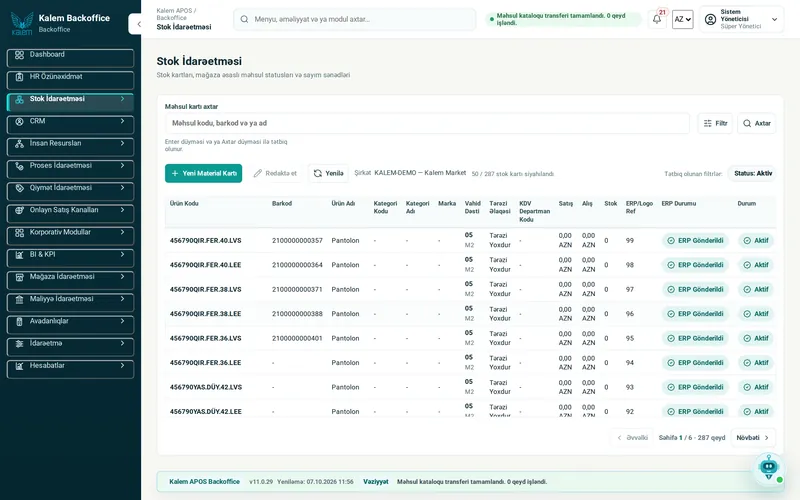Expand the Maliyyə İdarəetməsi chevron
The height and width of the screenshot is (500, 800).
click(x=122, y=299)
